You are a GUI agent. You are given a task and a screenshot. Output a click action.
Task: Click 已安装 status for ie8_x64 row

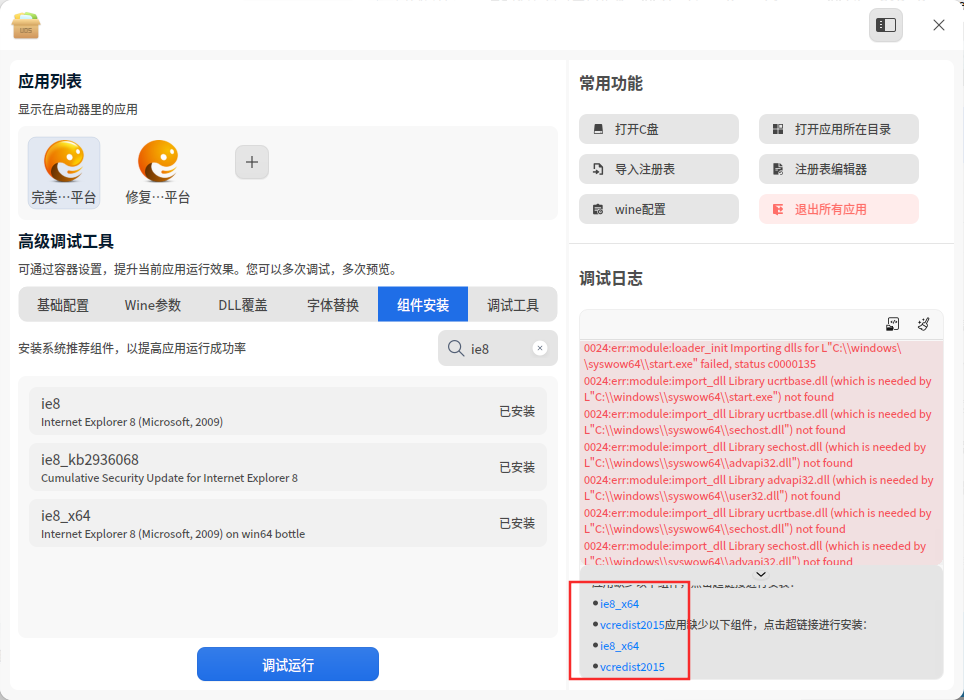(517, 523)
